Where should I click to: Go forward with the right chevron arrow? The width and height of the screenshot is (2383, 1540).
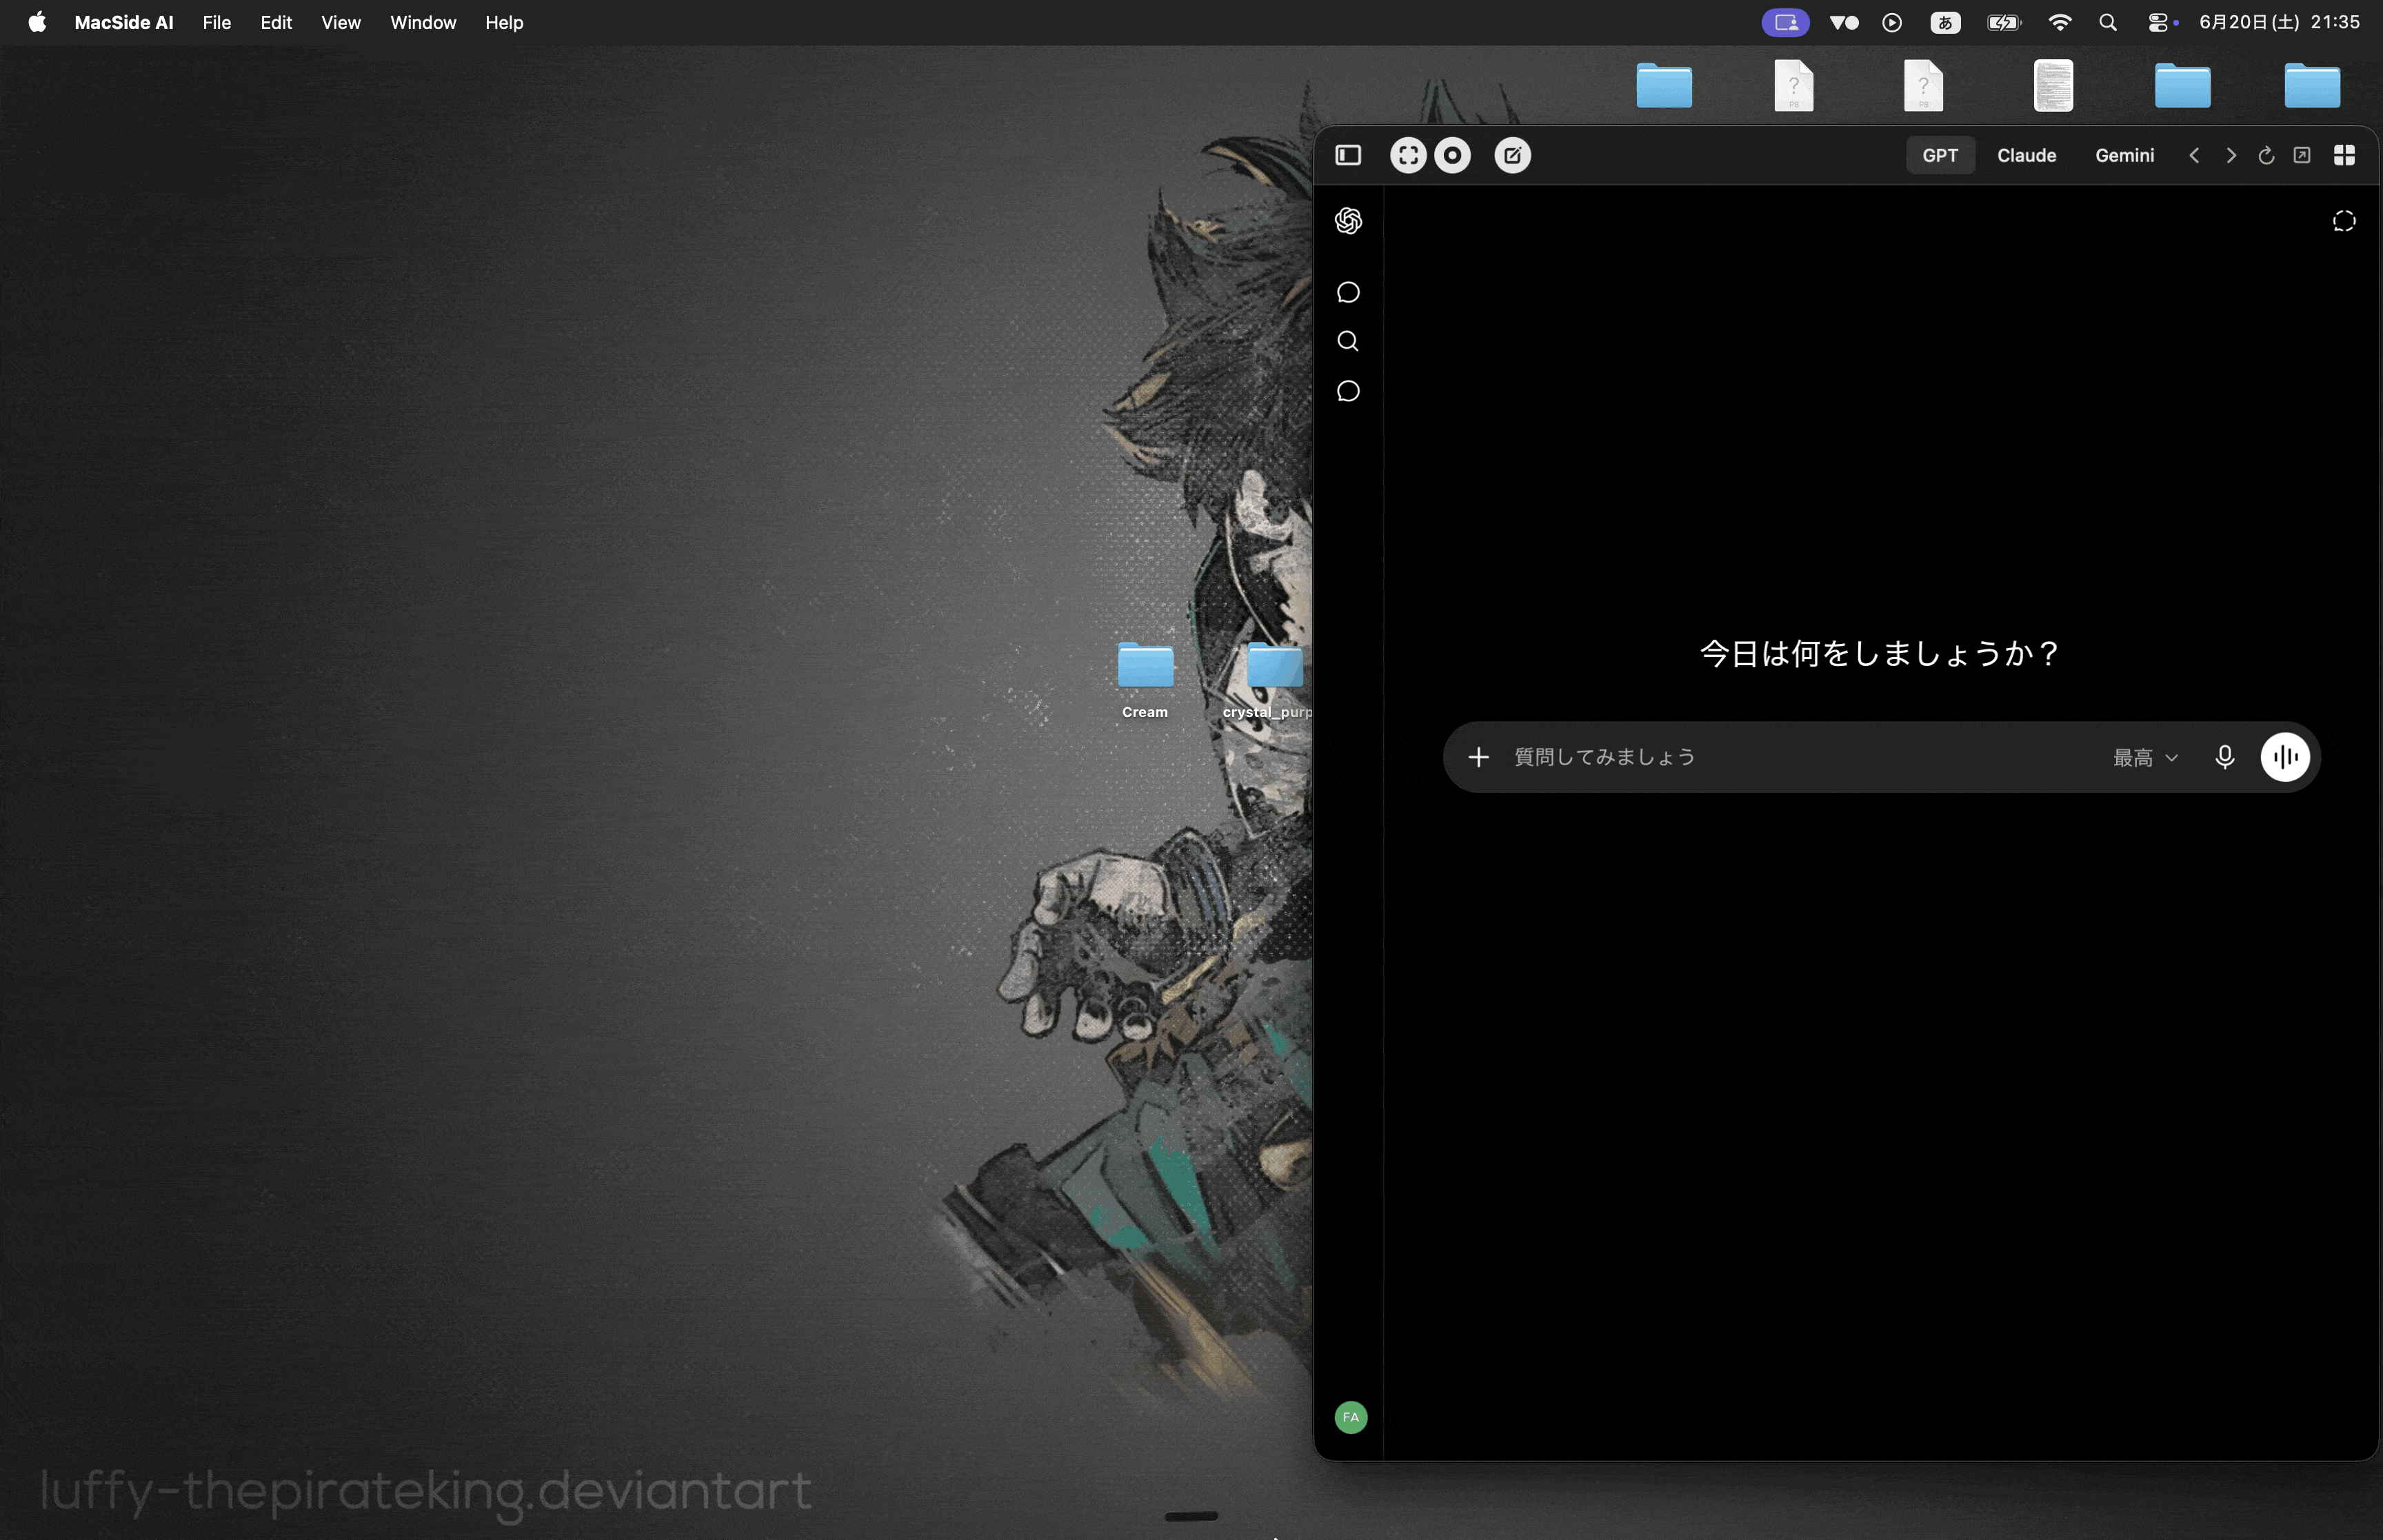tap(2230, 155)
